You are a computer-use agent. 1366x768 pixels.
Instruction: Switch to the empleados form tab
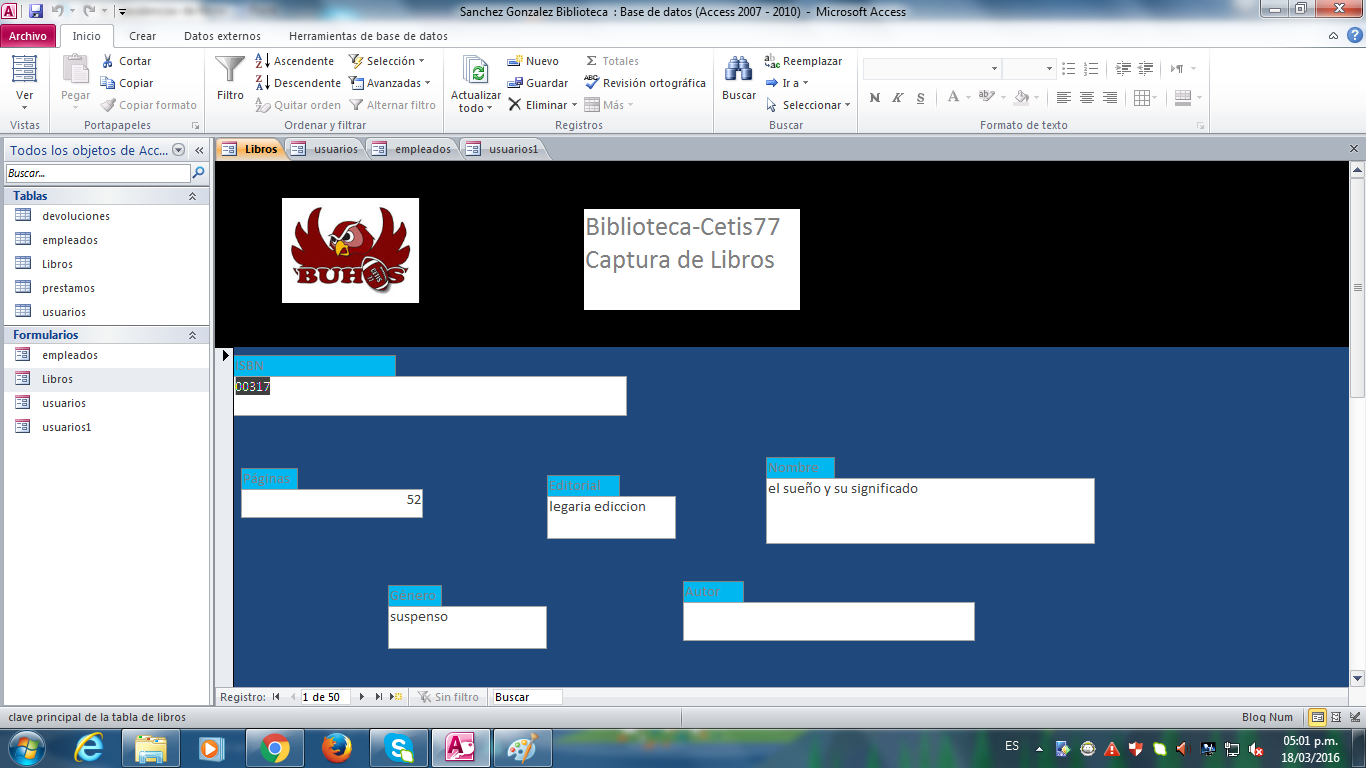coord(413,149)
